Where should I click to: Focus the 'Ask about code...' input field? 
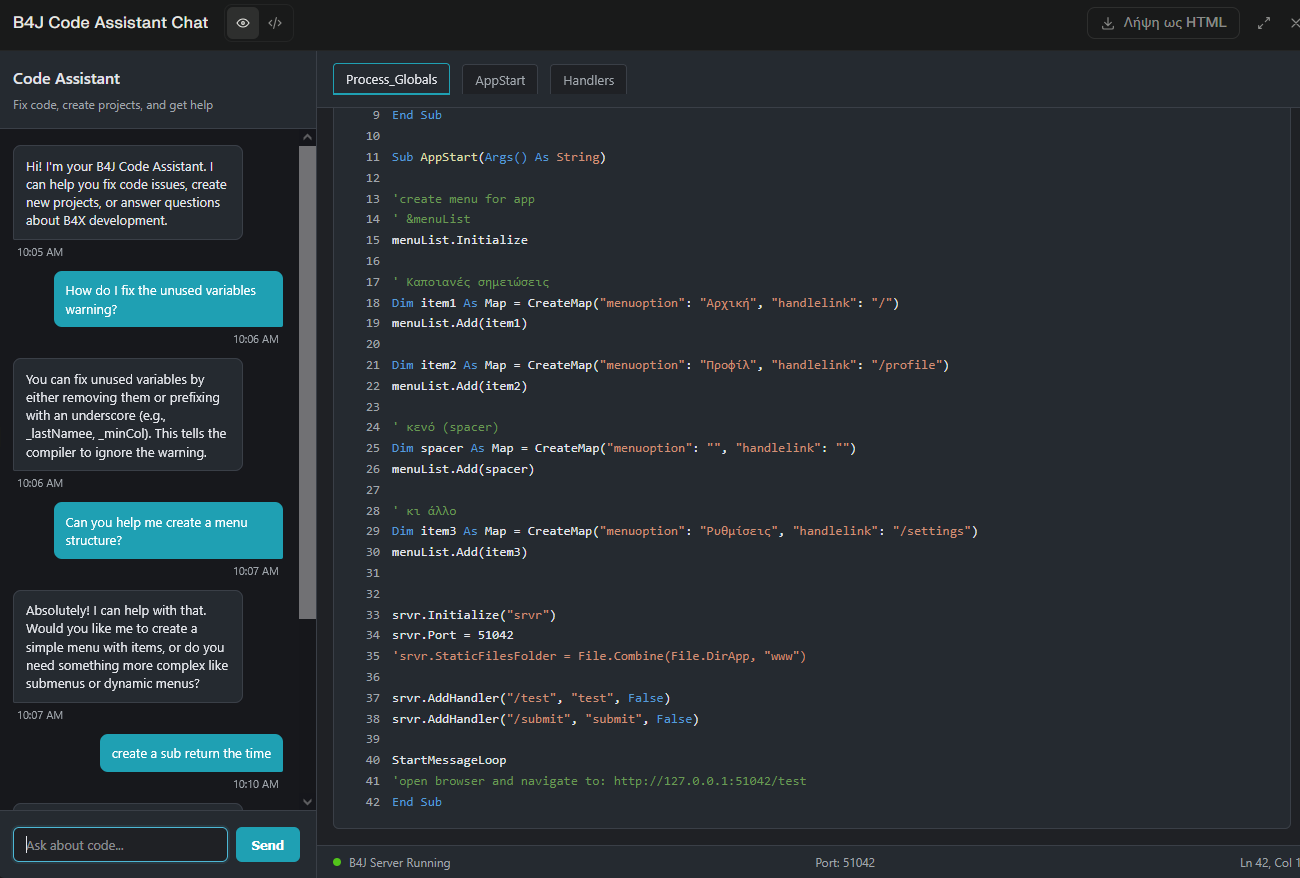pos(120,845)
